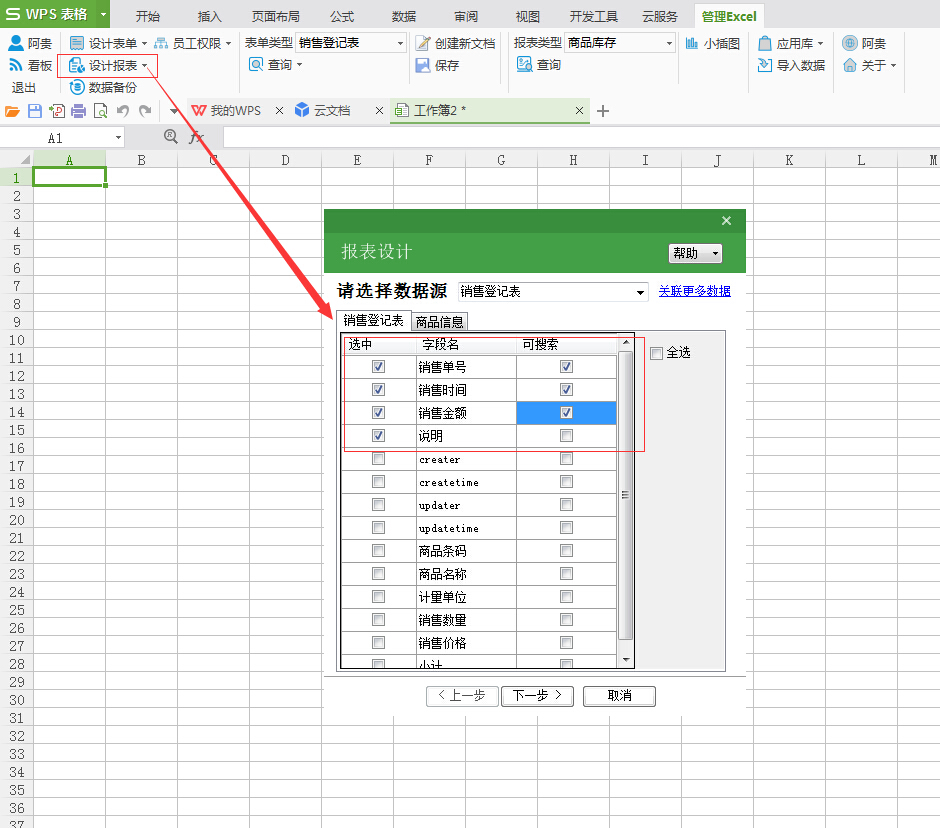This screenshot has width=940, height=828.
Task: Click the print preview icon
Action: (101, 111)
